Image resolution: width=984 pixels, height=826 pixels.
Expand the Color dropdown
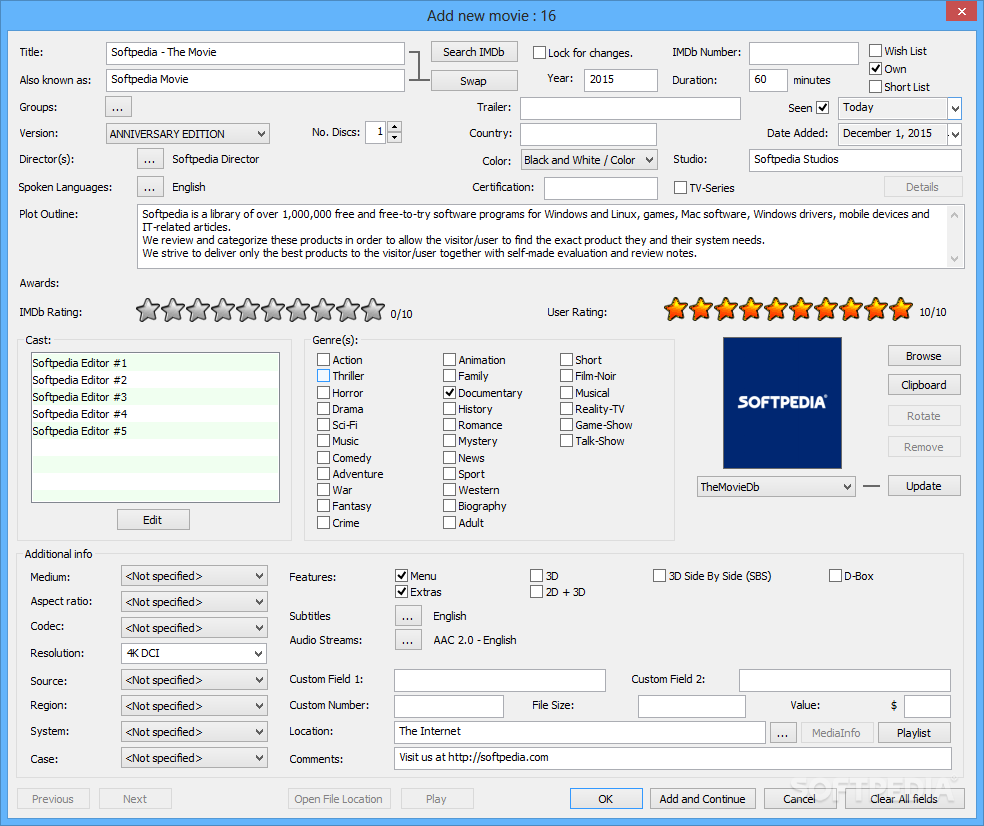(589, 160)
